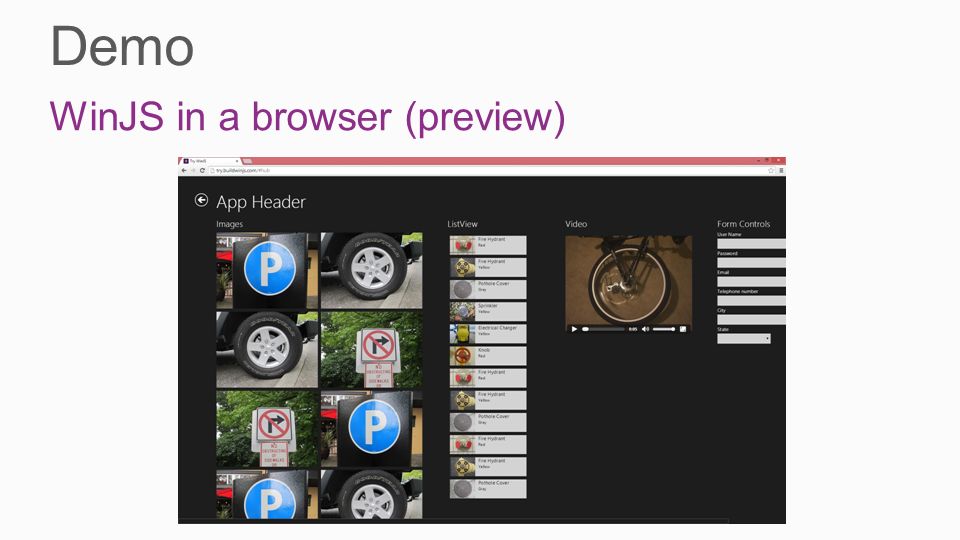Select the Electrical Charger list item
This screenshot has height=540, width=960.
click(x=488, y=334)
